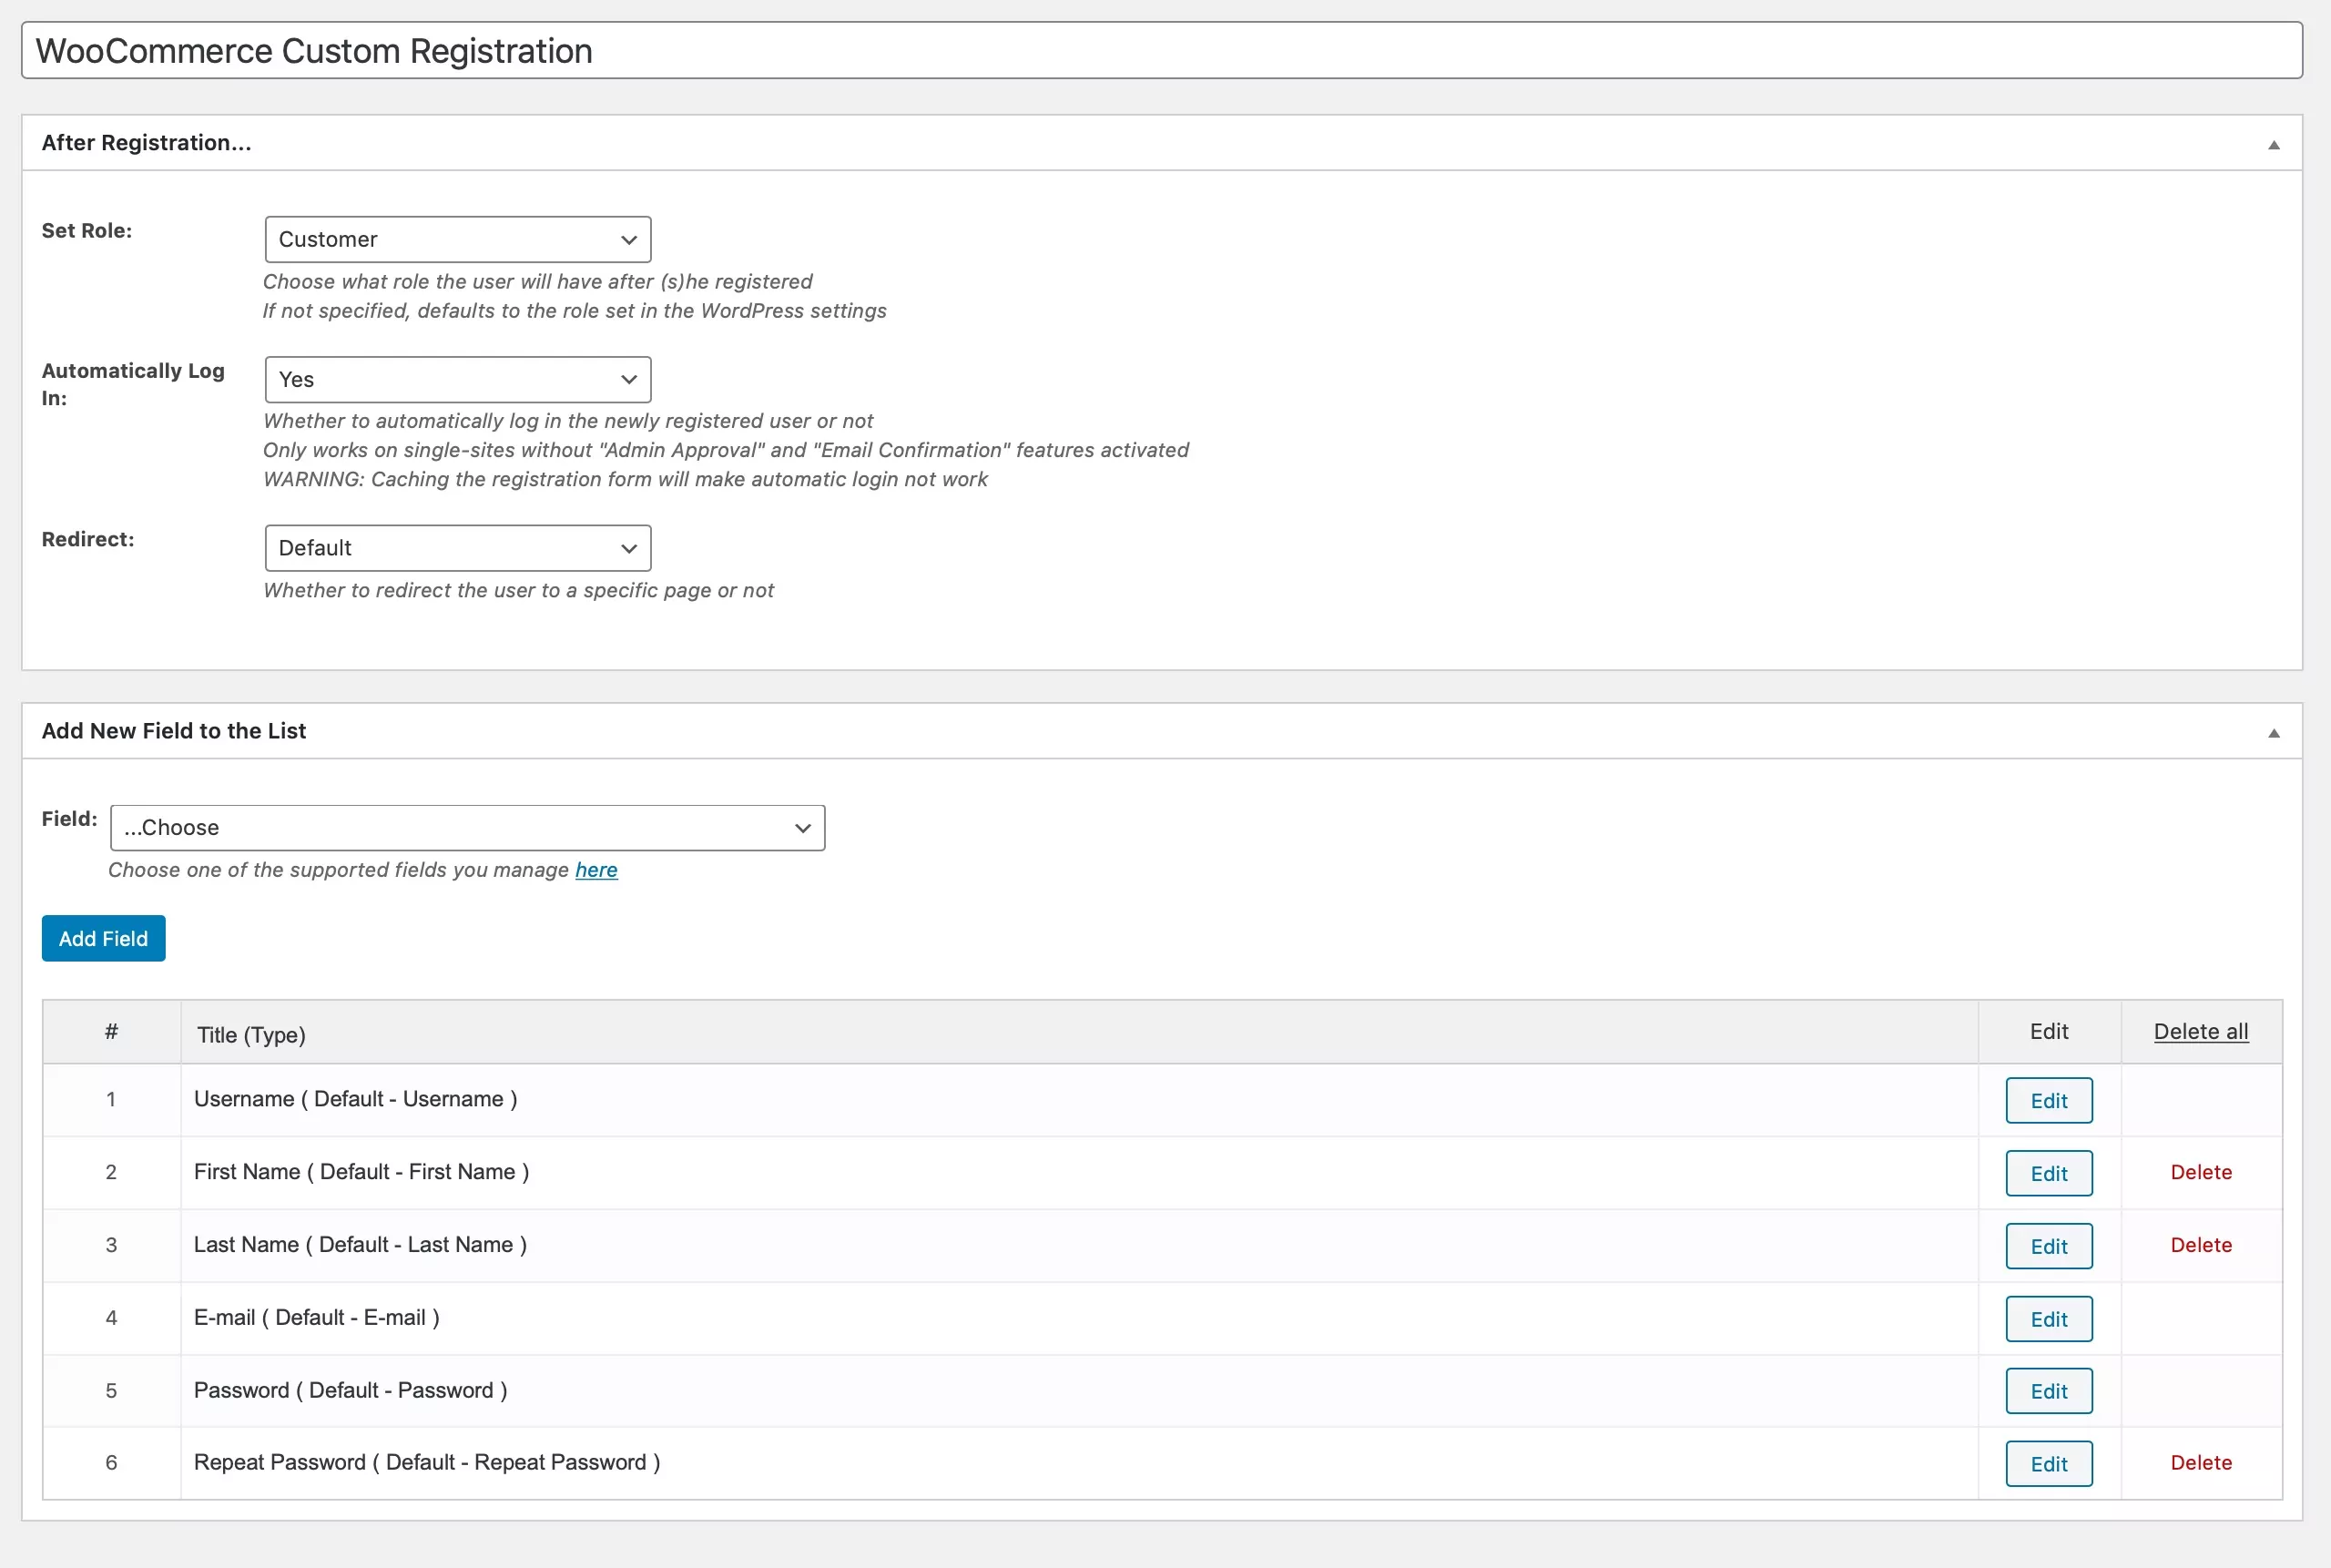Edit the Username field row
Image resolution: width=2331 pixels, height=1568 pixels.
click(x=2048, y=1100)
